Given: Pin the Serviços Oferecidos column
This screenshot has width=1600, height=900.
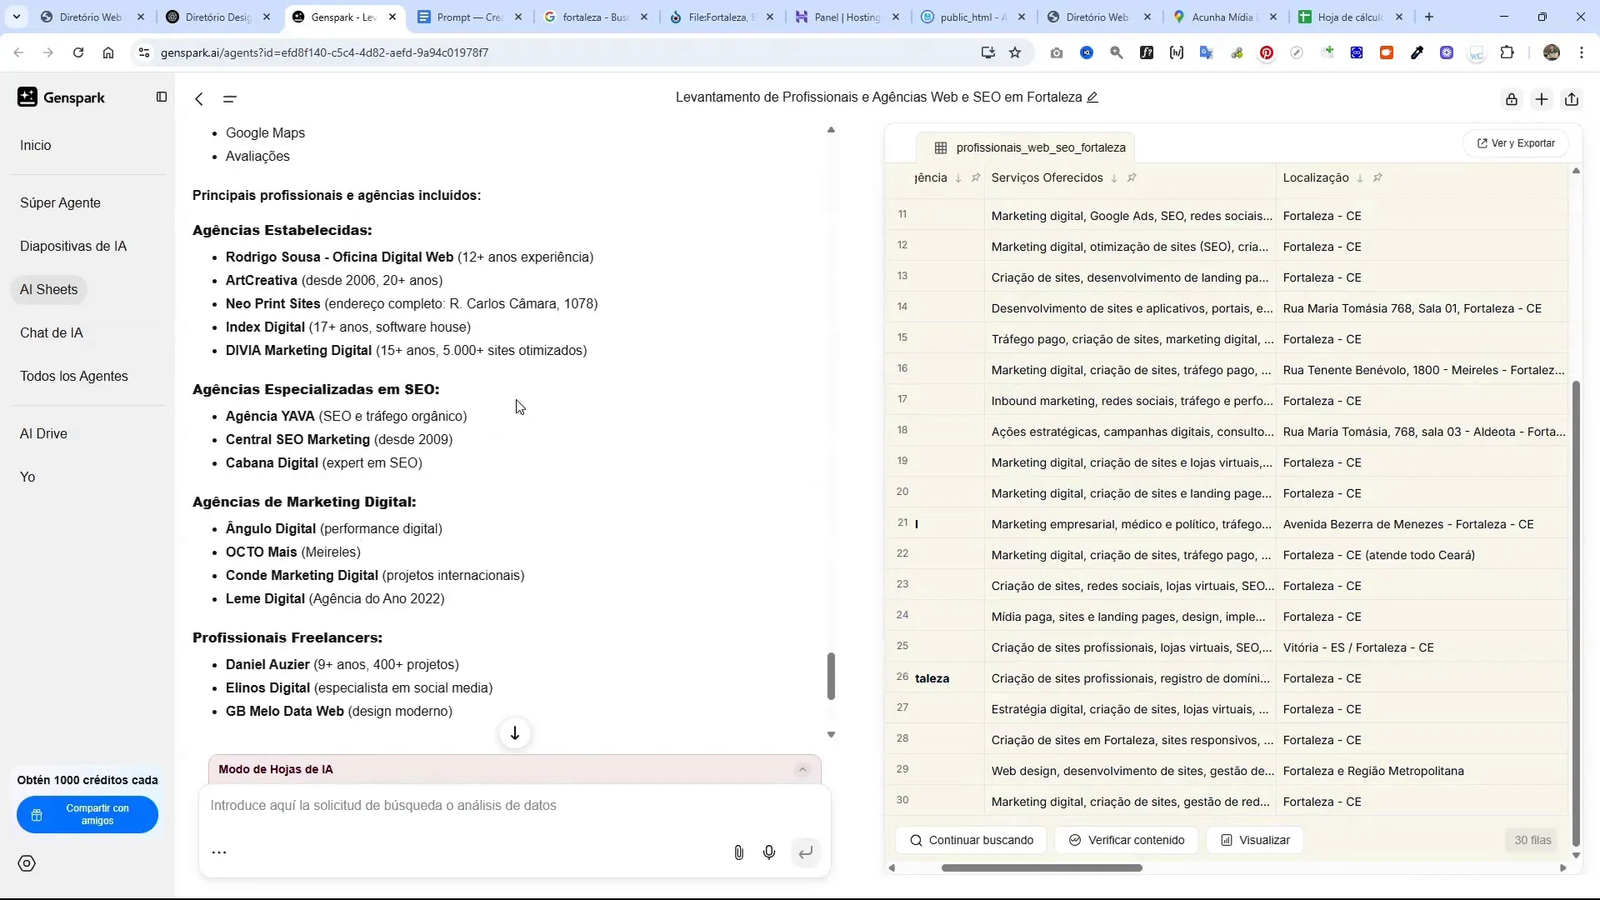Looking at the screenshot, I should click(1132, 177).
